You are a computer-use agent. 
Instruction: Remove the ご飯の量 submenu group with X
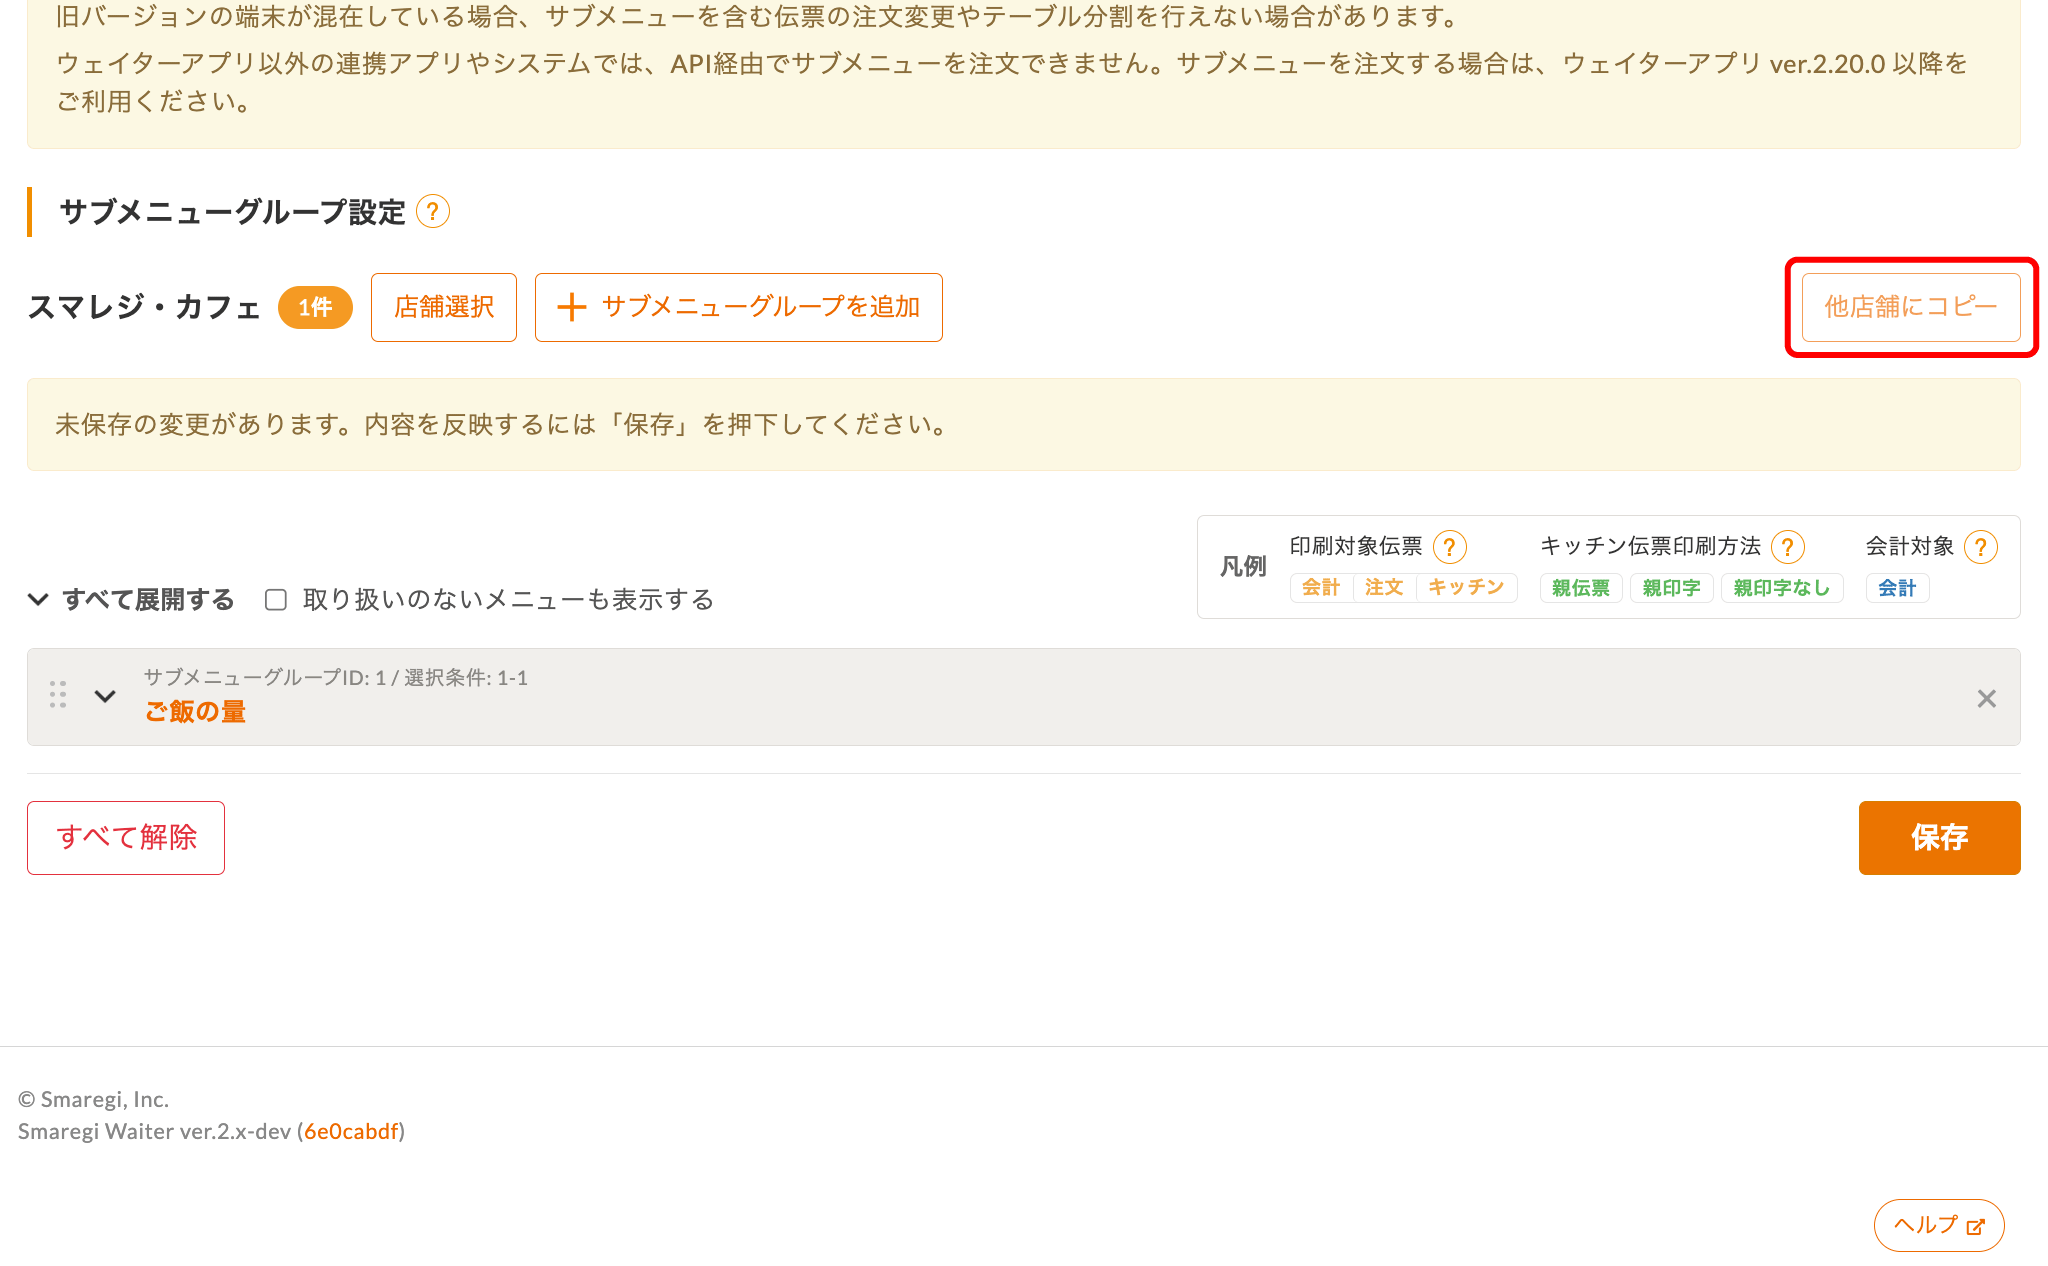pos(1986,699)
